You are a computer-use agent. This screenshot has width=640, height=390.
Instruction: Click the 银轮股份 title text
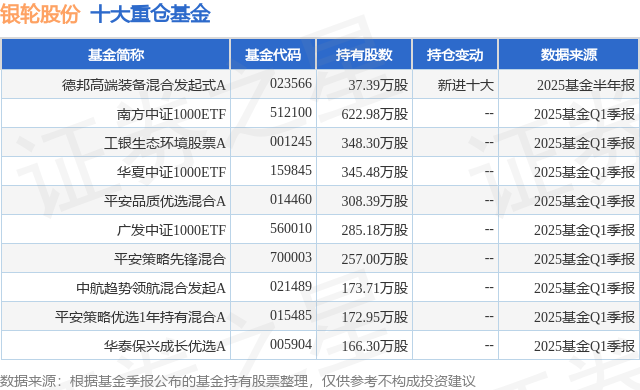point(40,14)
